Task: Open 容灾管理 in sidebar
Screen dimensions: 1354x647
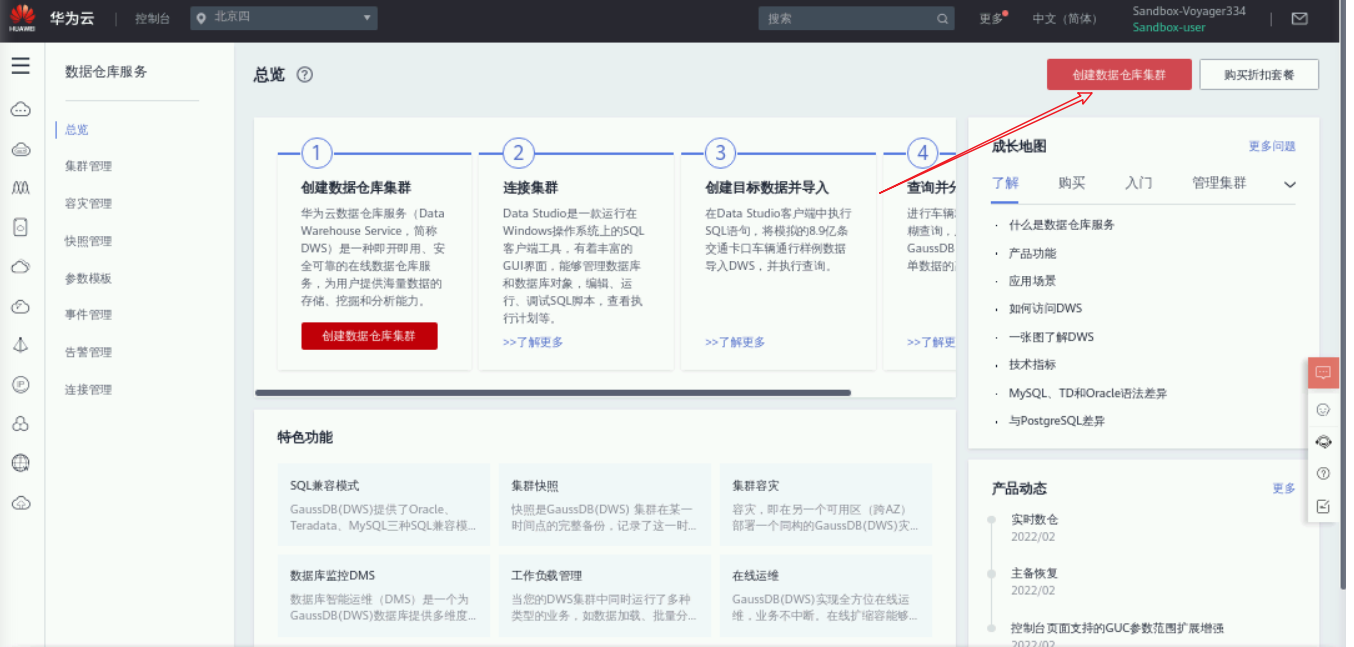Action: (x=89, y=204)
